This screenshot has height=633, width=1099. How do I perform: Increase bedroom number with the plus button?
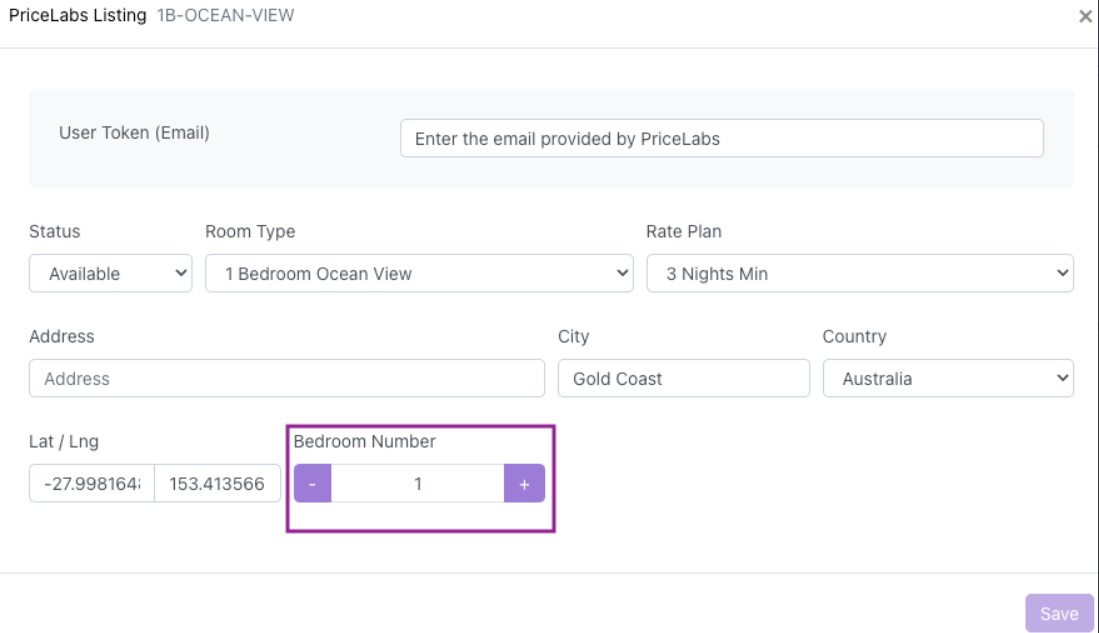(524, 484)
